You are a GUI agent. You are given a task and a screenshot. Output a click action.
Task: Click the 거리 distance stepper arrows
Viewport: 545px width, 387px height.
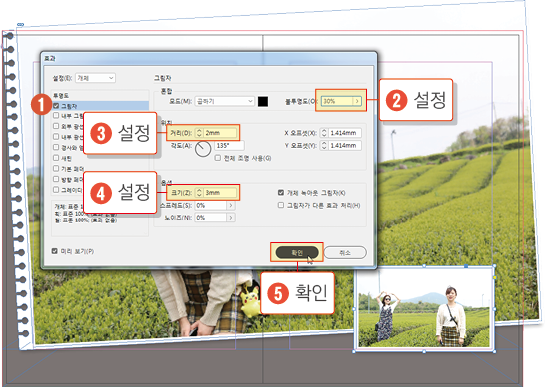tap(199, 133)
